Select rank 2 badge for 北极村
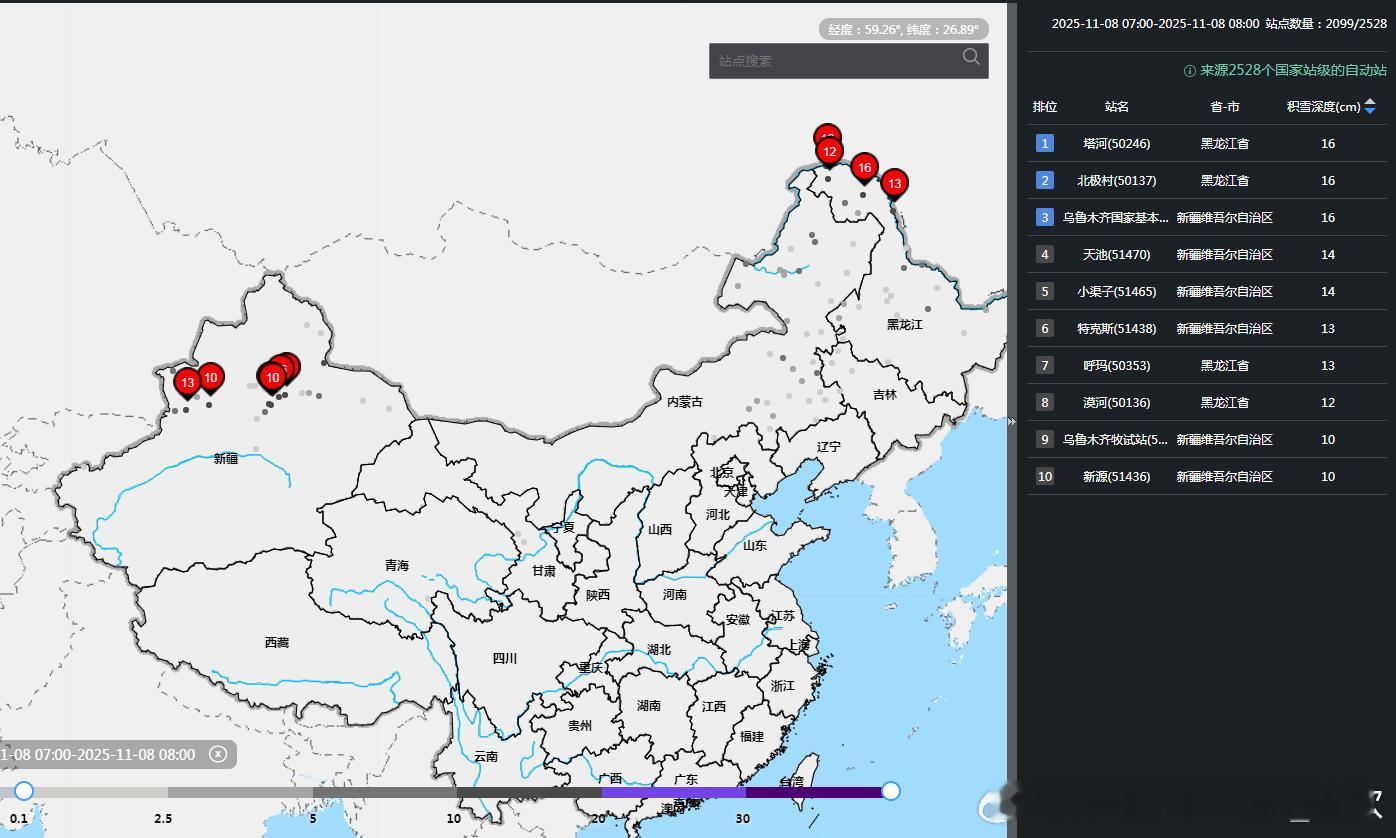1396x838 pixels. pyautogui.click(x=1045, y=180)
